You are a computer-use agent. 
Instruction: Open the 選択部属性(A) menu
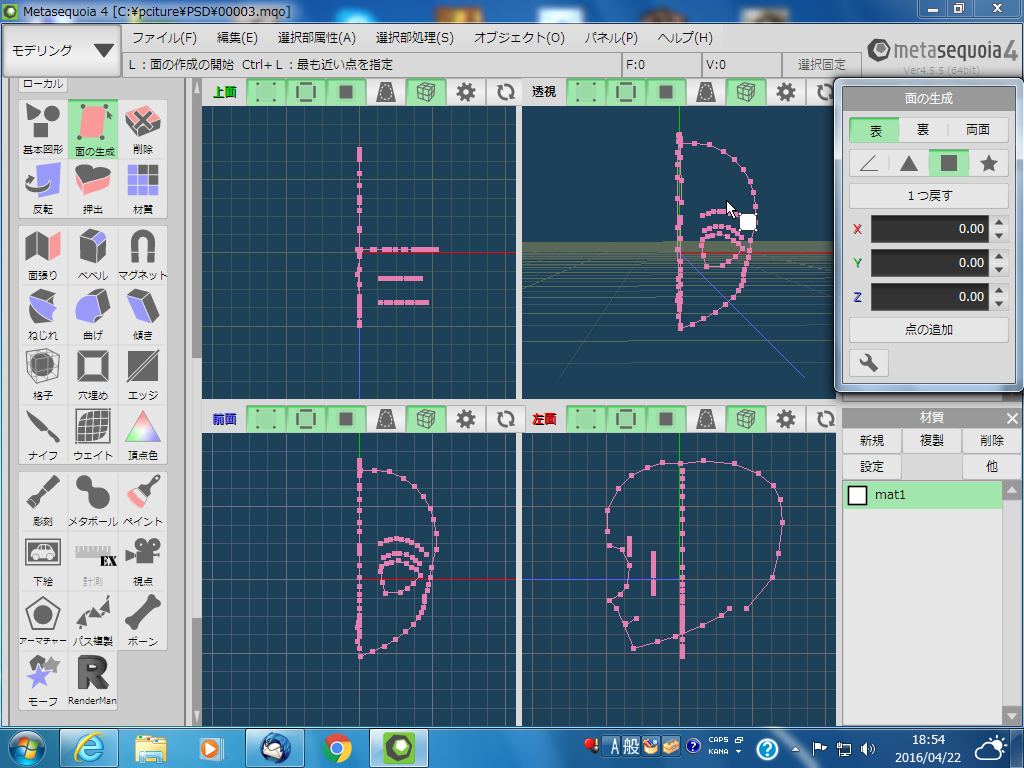pyautogui.click(x=317, y=38)
